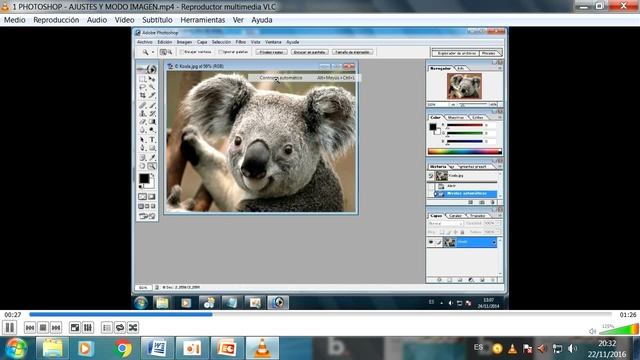Click the Encajar en pantalla button

[309, 52]
